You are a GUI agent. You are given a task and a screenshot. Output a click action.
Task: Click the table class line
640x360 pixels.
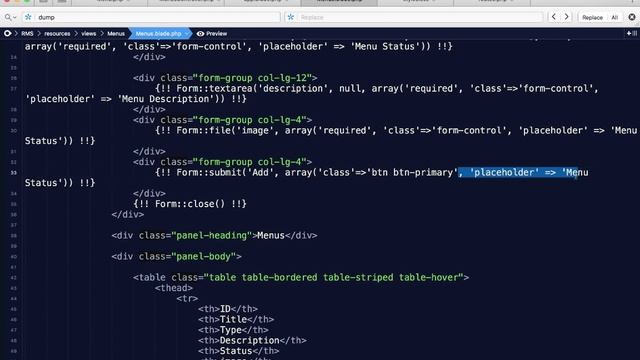[x=301, y=278]
